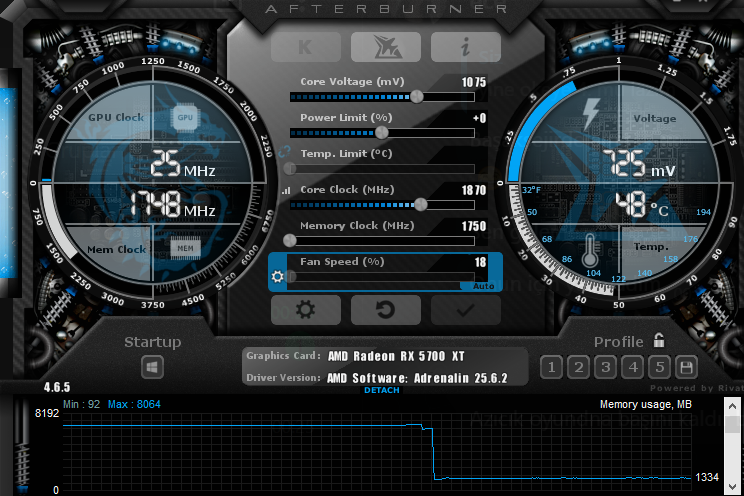Click the version number 4.6.5
The image size is (744, 496).
57,387
